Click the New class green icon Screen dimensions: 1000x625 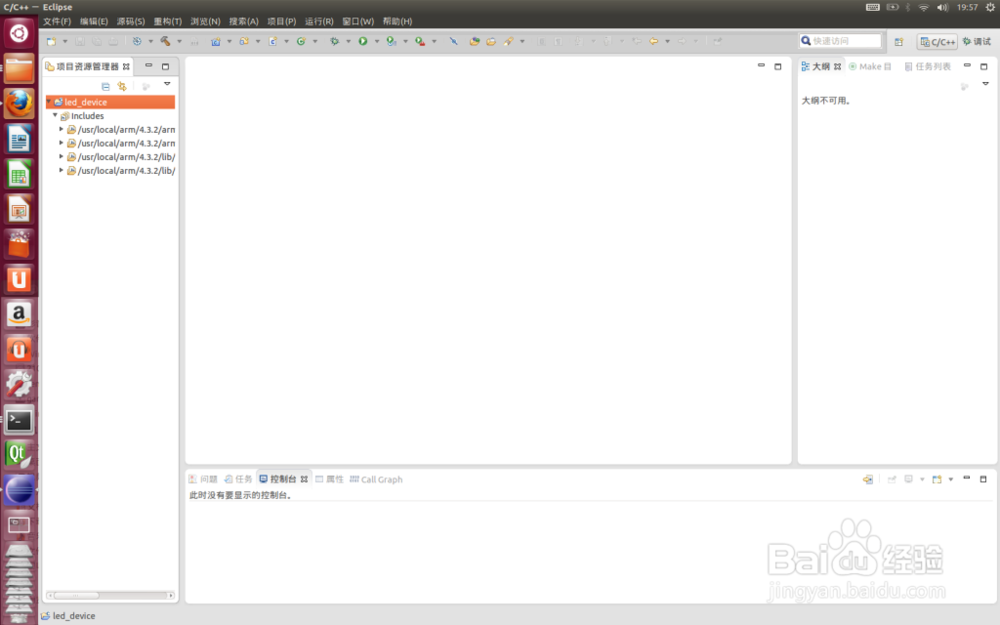point(301,41)
